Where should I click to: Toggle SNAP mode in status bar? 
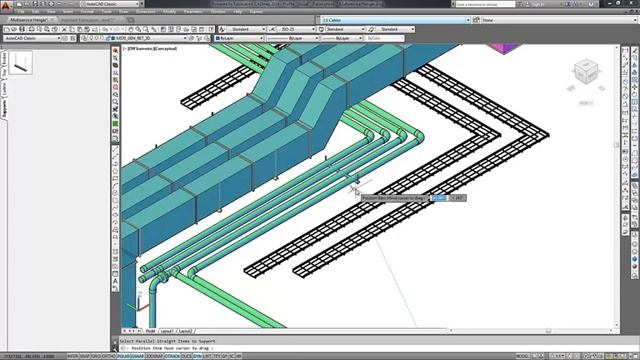(85, 356)
